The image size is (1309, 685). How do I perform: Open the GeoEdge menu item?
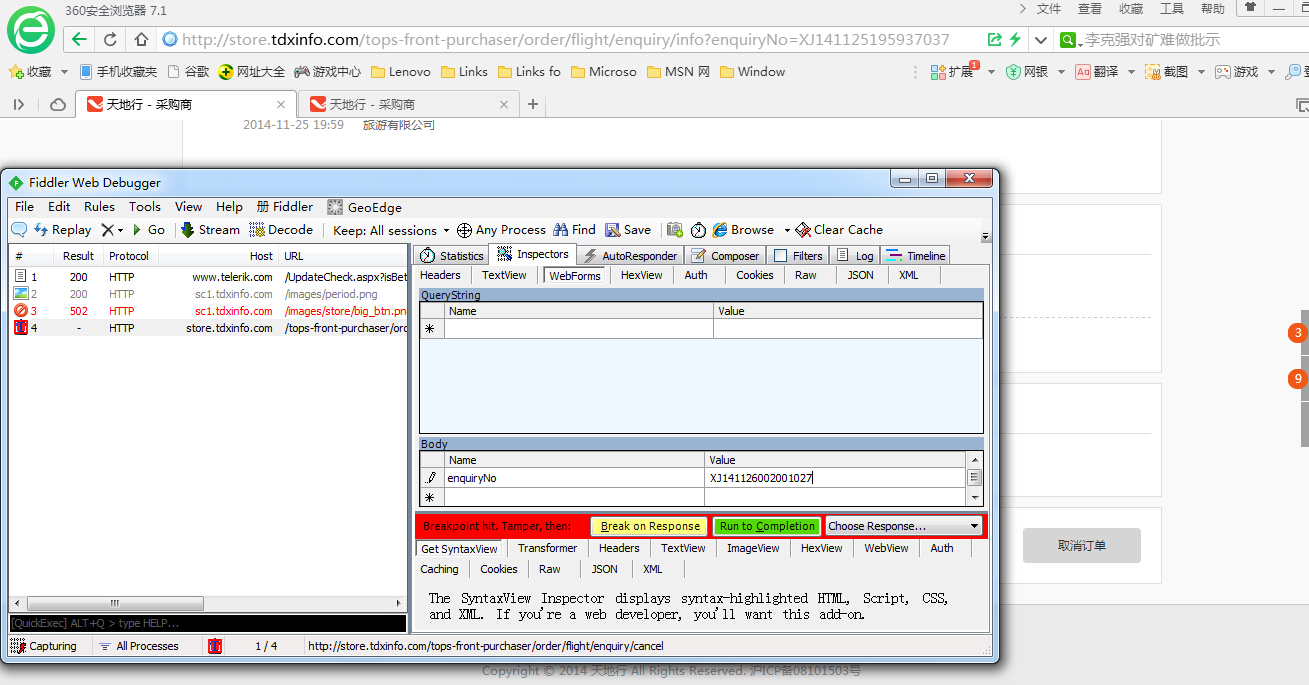[364, 207]
